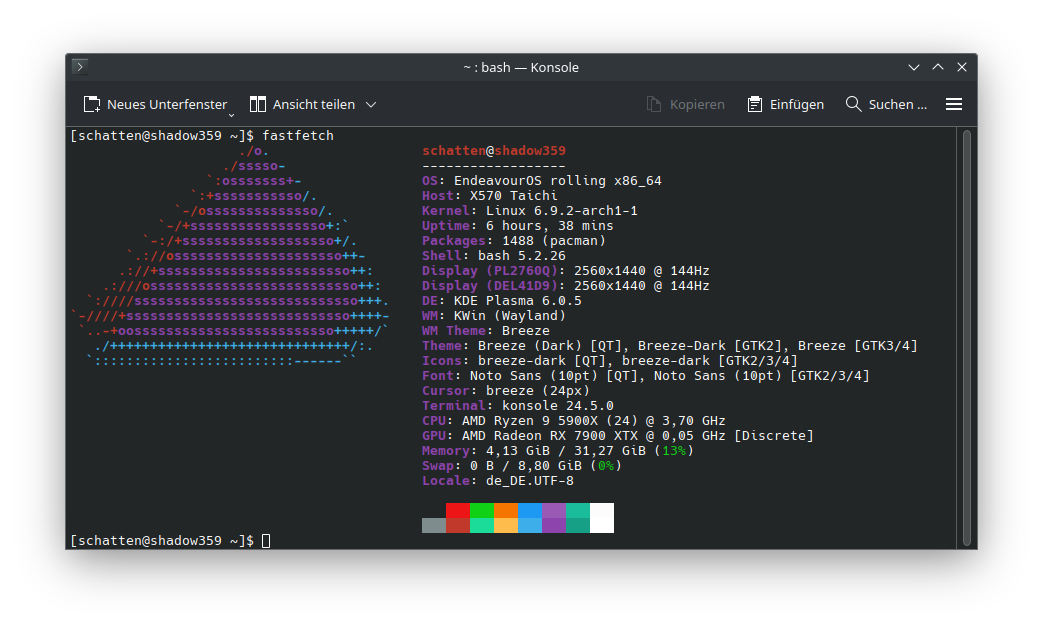Open a new tab with Neues Unterfenster
1044x628 pixels.
[x=155, y=105]
